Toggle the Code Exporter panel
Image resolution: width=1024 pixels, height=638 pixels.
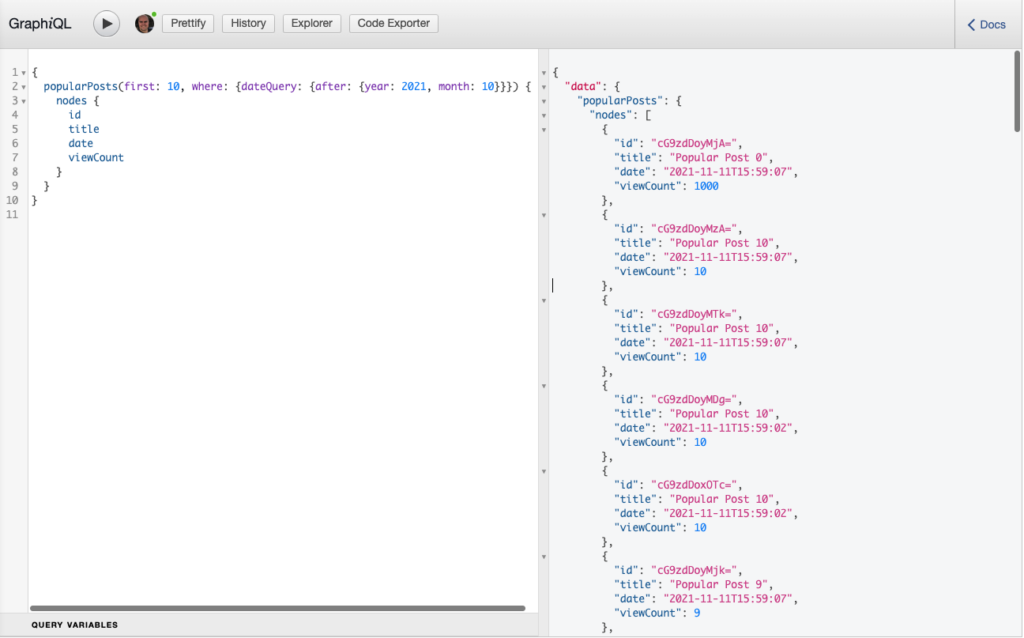click(x=393, y=23)
